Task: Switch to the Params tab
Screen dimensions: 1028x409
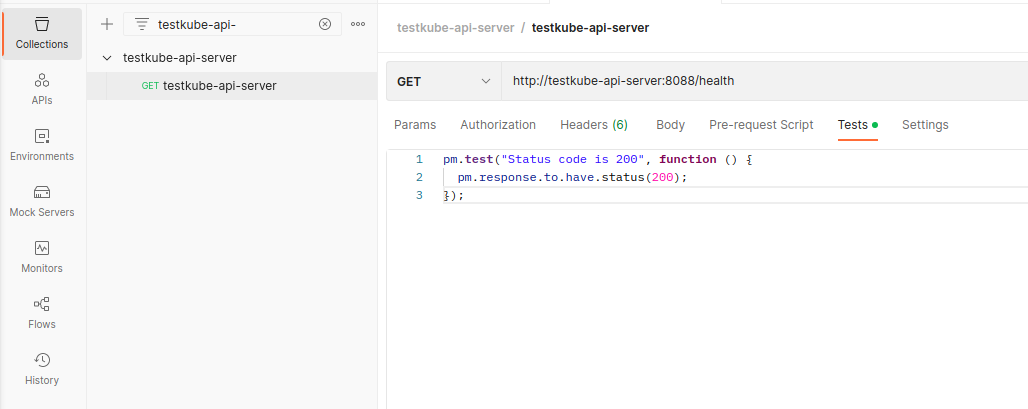Action: (415, 125)
